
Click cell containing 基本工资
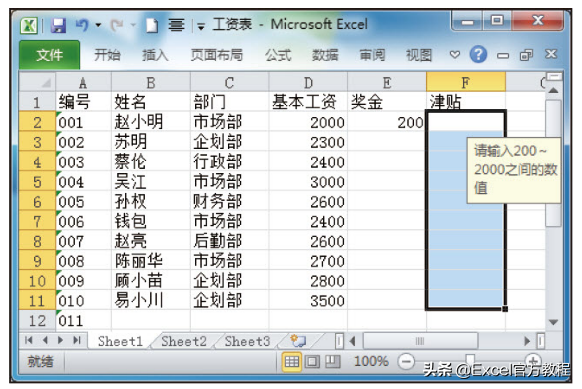(x=308, y=102)
